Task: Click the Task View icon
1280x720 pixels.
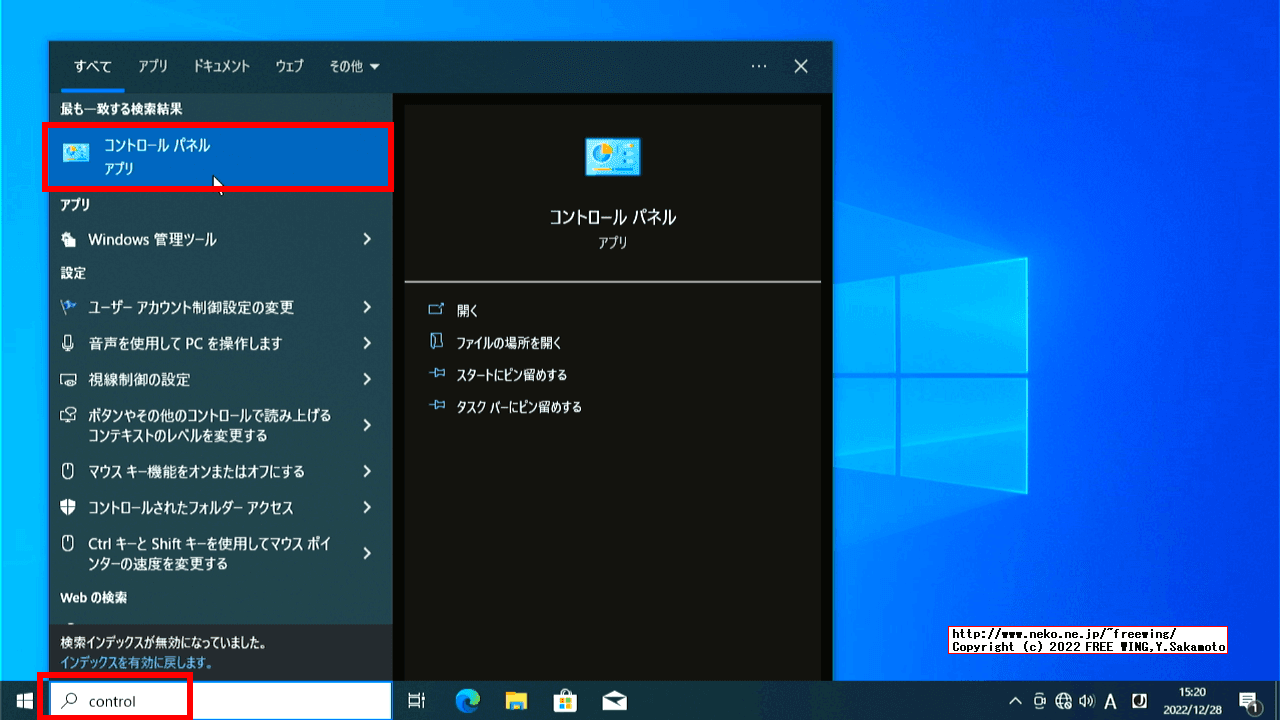Action: tap(416, 701)
